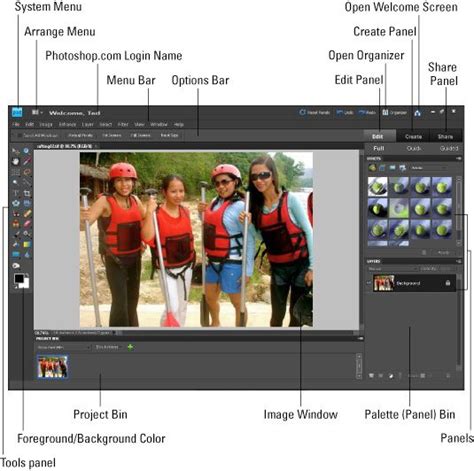Open the layer blend mode dropdown
This screenshot has width=474, height=471.
click(392, 269)
